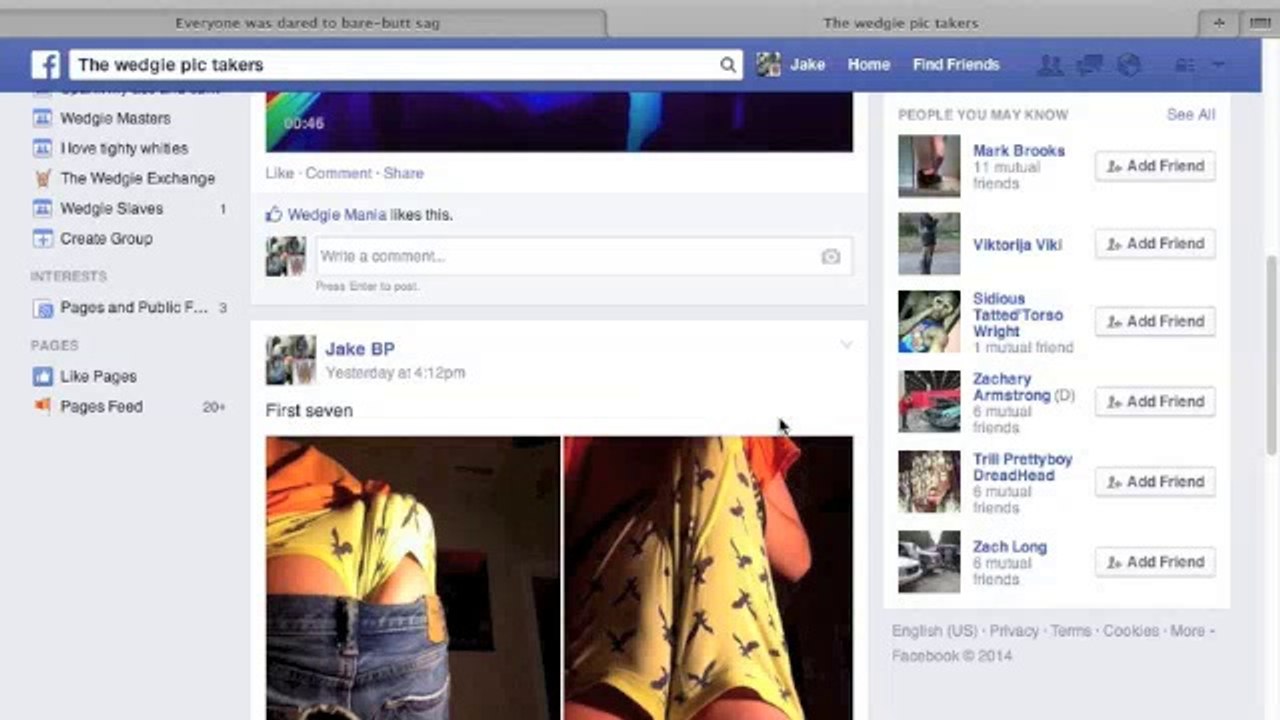Open Viktorija Viki profile name
1280x720 pixels.
pos(1017,245)
